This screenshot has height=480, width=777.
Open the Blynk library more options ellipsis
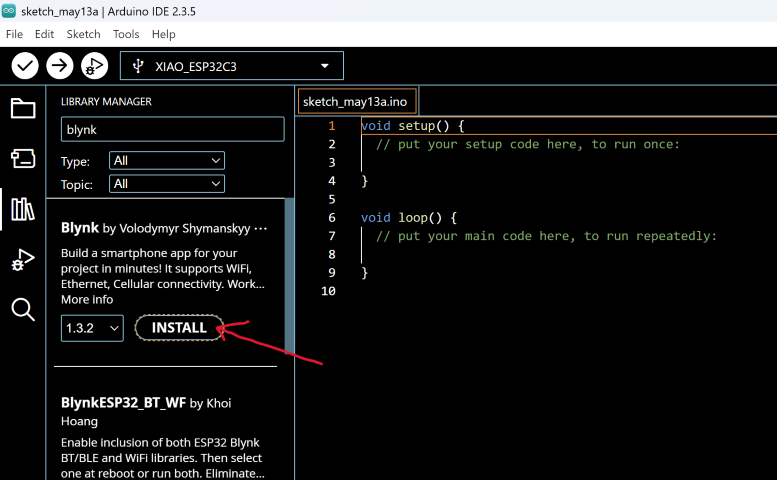(x=261, y=228)
